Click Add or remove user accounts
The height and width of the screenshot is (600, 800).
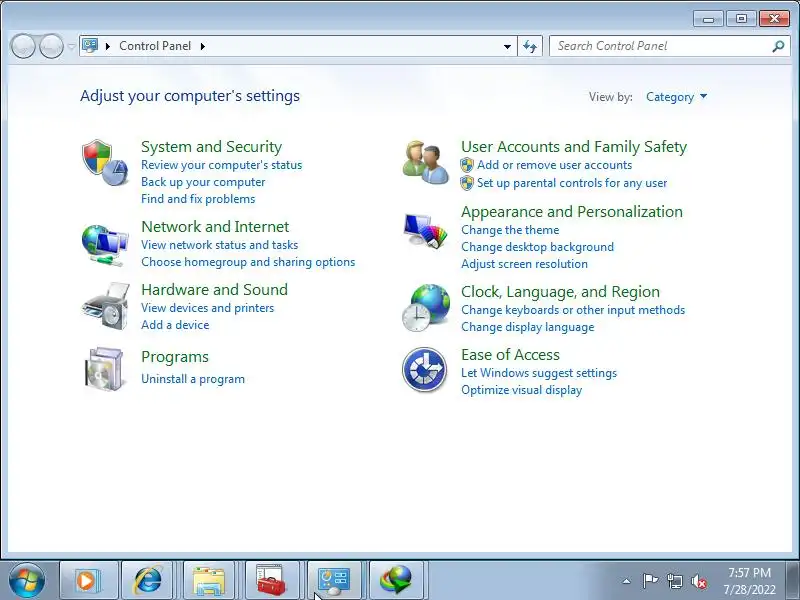[554, 165]
